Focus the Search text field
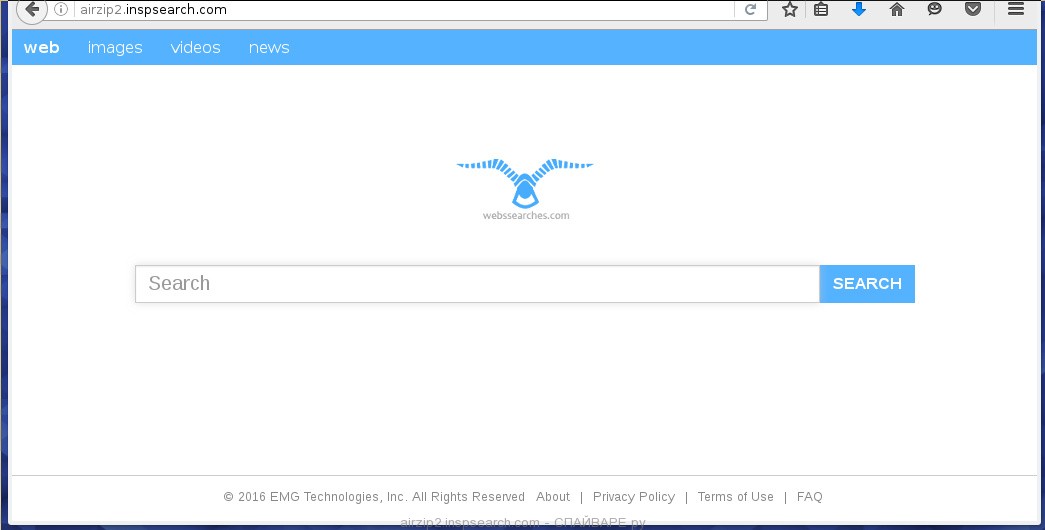This screenshot has width=1045, height=530. [x=477, y=284]
